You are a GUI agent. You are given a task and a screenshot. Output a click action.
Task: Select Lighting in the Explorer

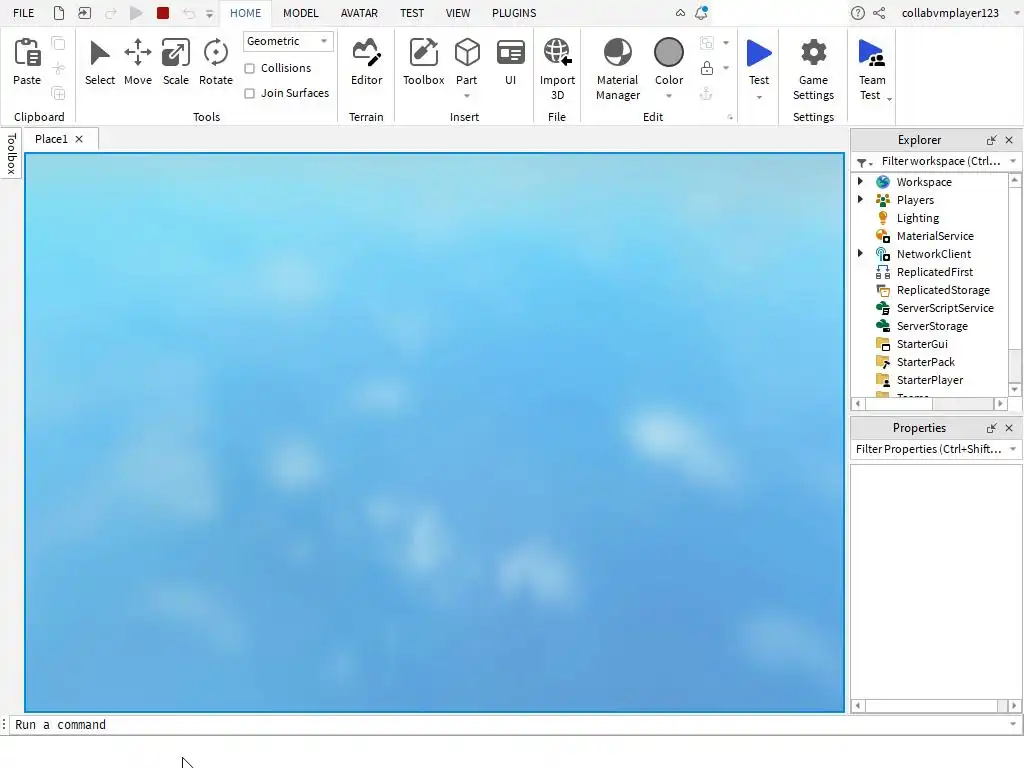(x=918, y=218)
